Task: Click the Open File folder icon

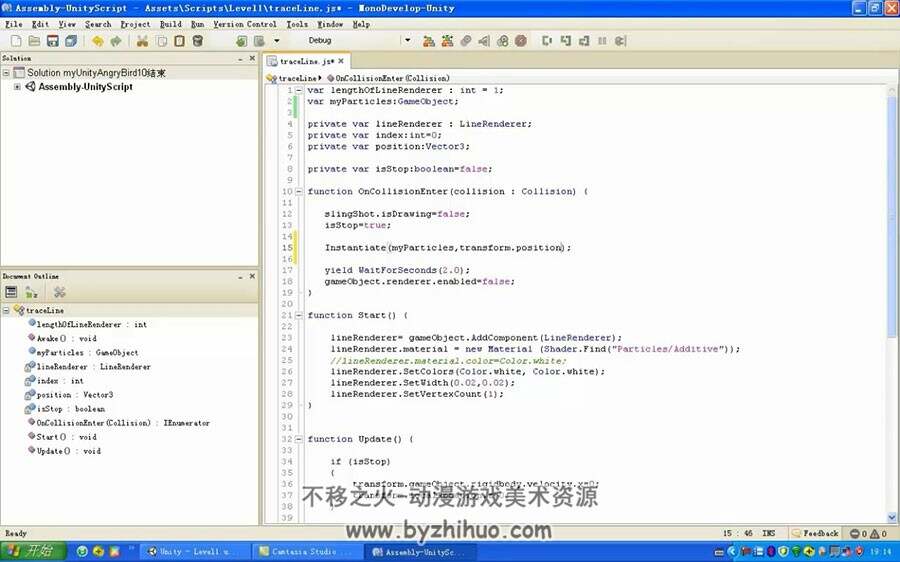Action: pyautogui.click(x=34, y=41)
